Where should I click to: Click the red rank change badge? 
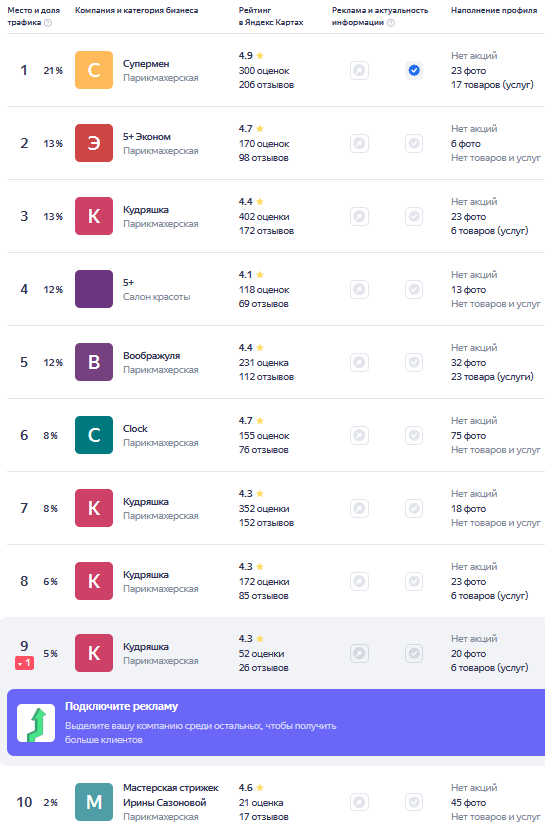(x=24, y=663)
